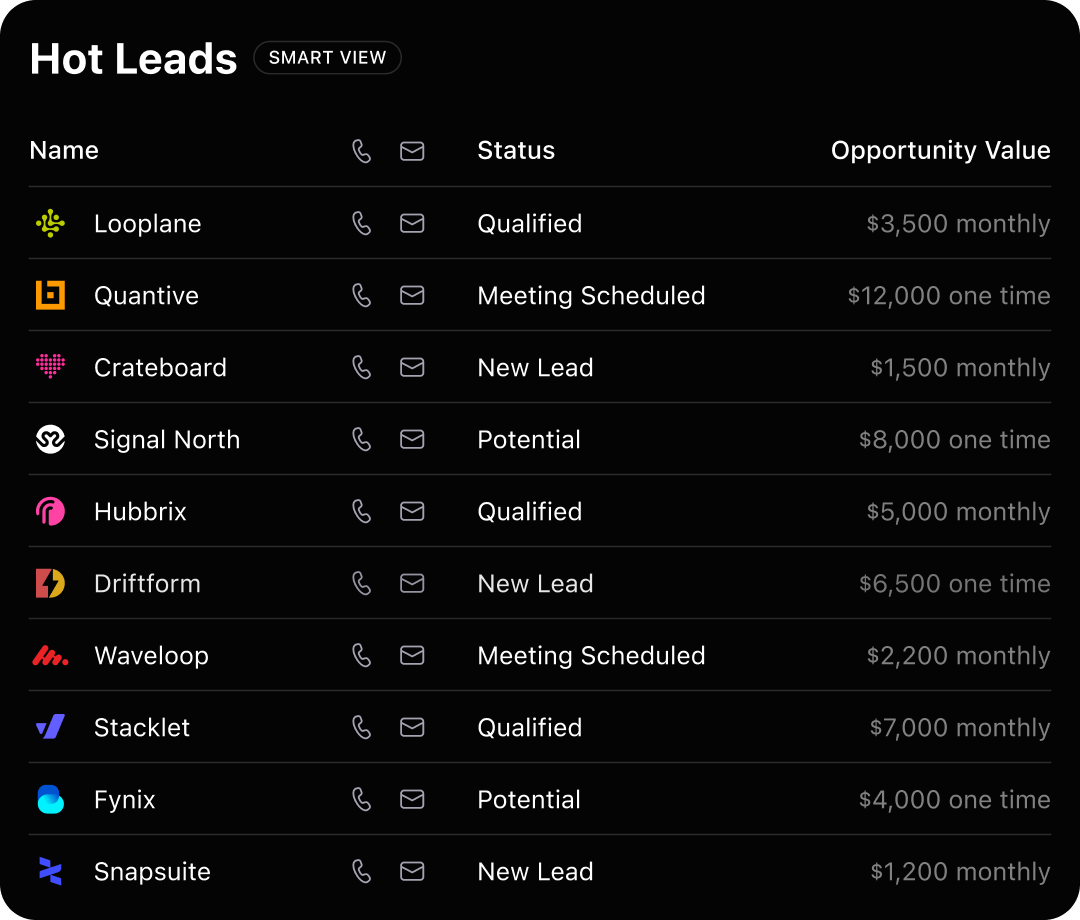Sort by the Status column header
This screenshot has height=920, width=1080.
point(516,151)
